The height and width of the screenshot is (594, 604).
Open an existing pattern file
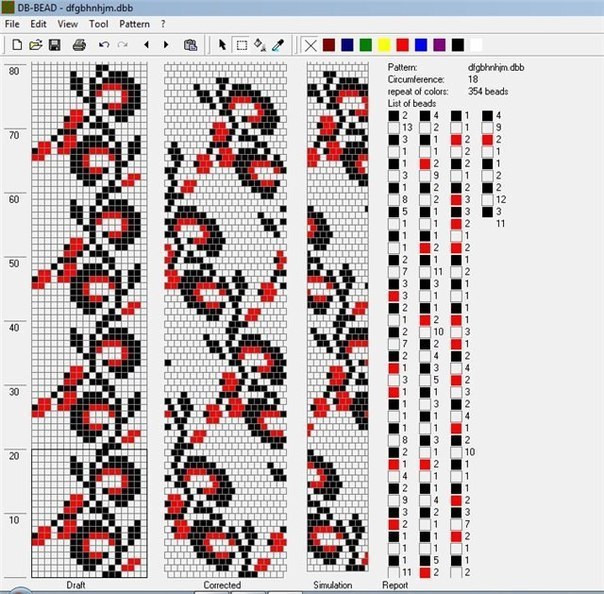coord(35,45)
